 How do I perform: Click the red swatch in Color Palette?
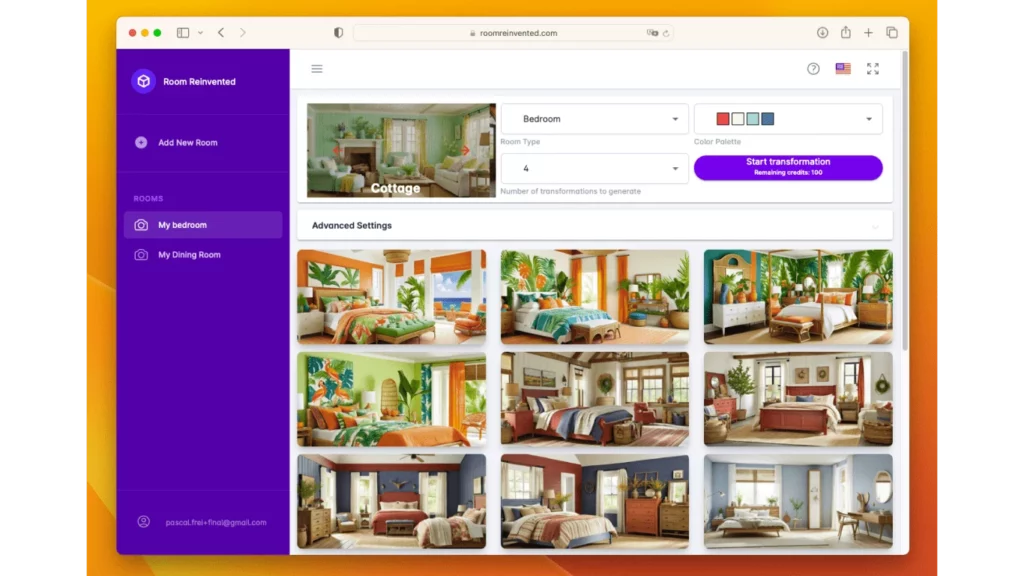pos(723,119)
